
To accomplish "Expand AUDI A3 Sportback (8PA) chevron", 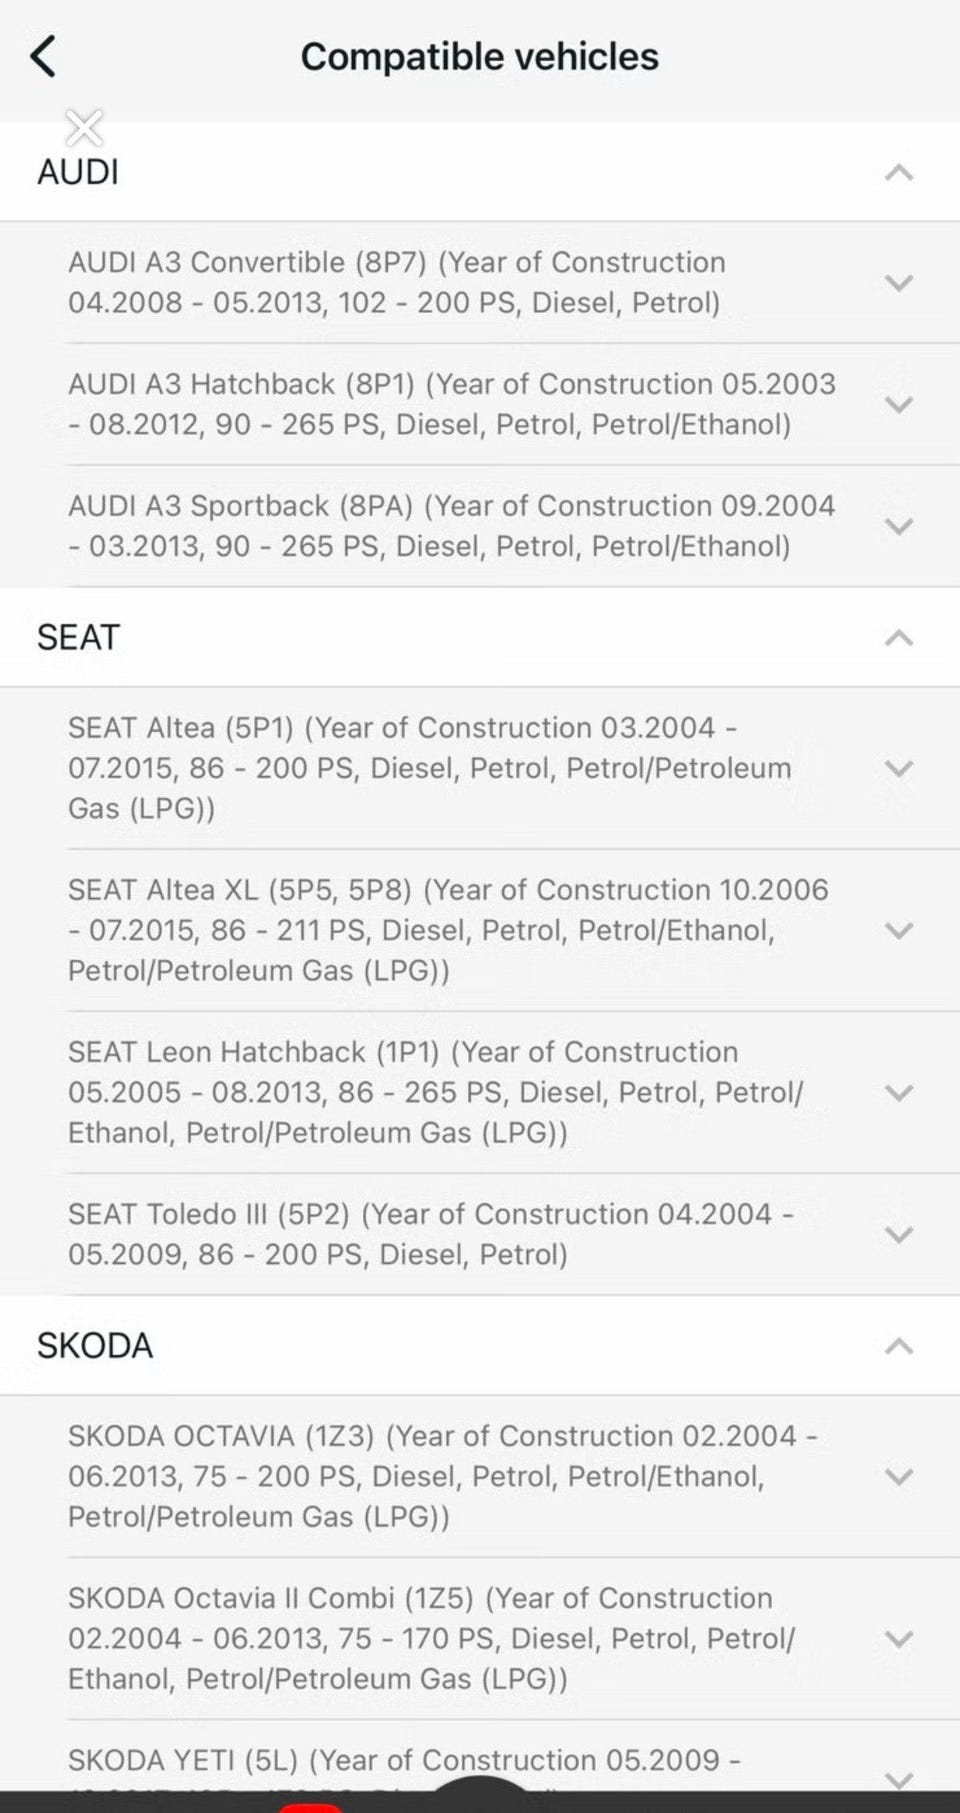I will (899, 527).
